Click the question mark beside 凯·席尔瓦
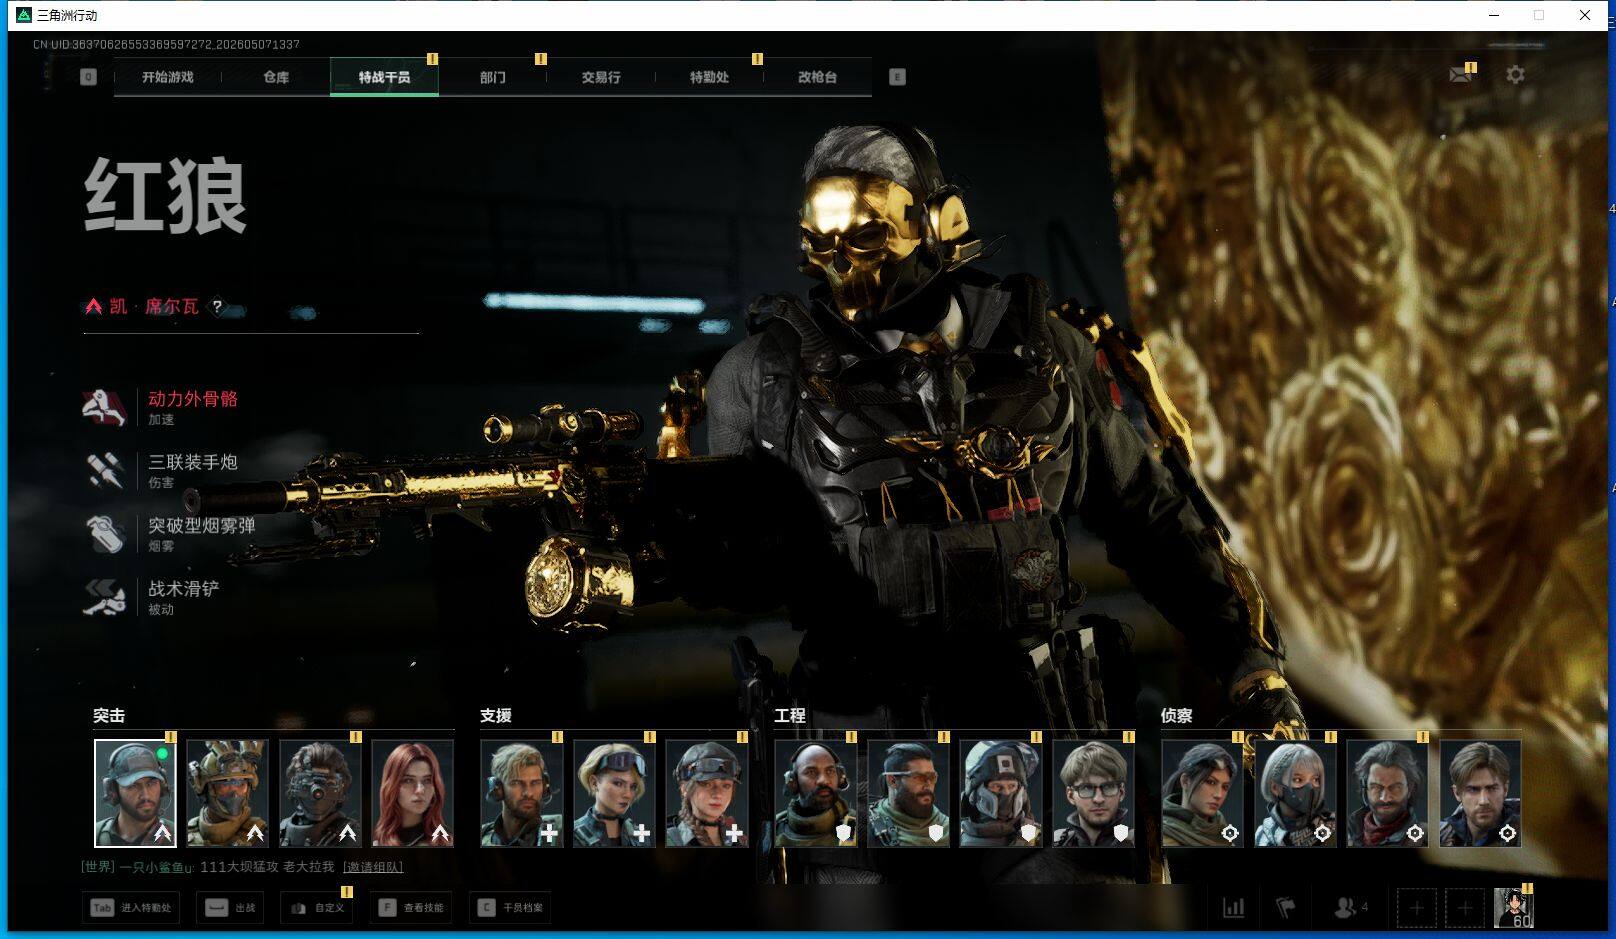The image size is (1616, 939). [217, 307]
